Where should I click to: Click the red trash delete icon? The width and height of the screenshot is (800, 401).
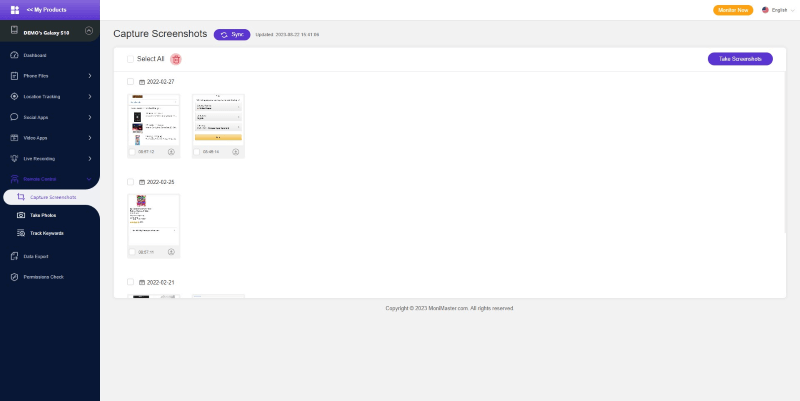176,59
